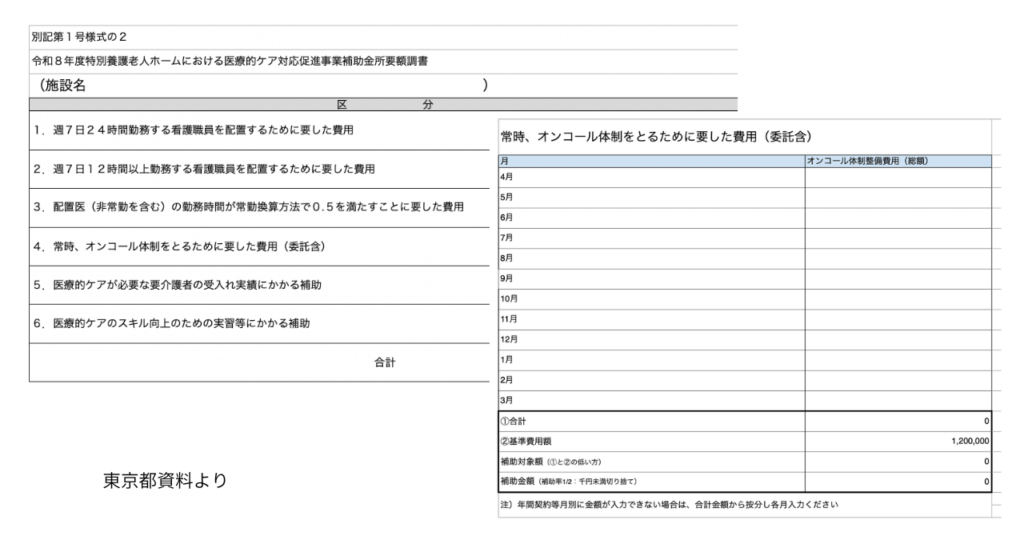This screenshot has height=536, width=1024.
Task: Click the 補助金額 result value cell
Action: click(898, 482)
